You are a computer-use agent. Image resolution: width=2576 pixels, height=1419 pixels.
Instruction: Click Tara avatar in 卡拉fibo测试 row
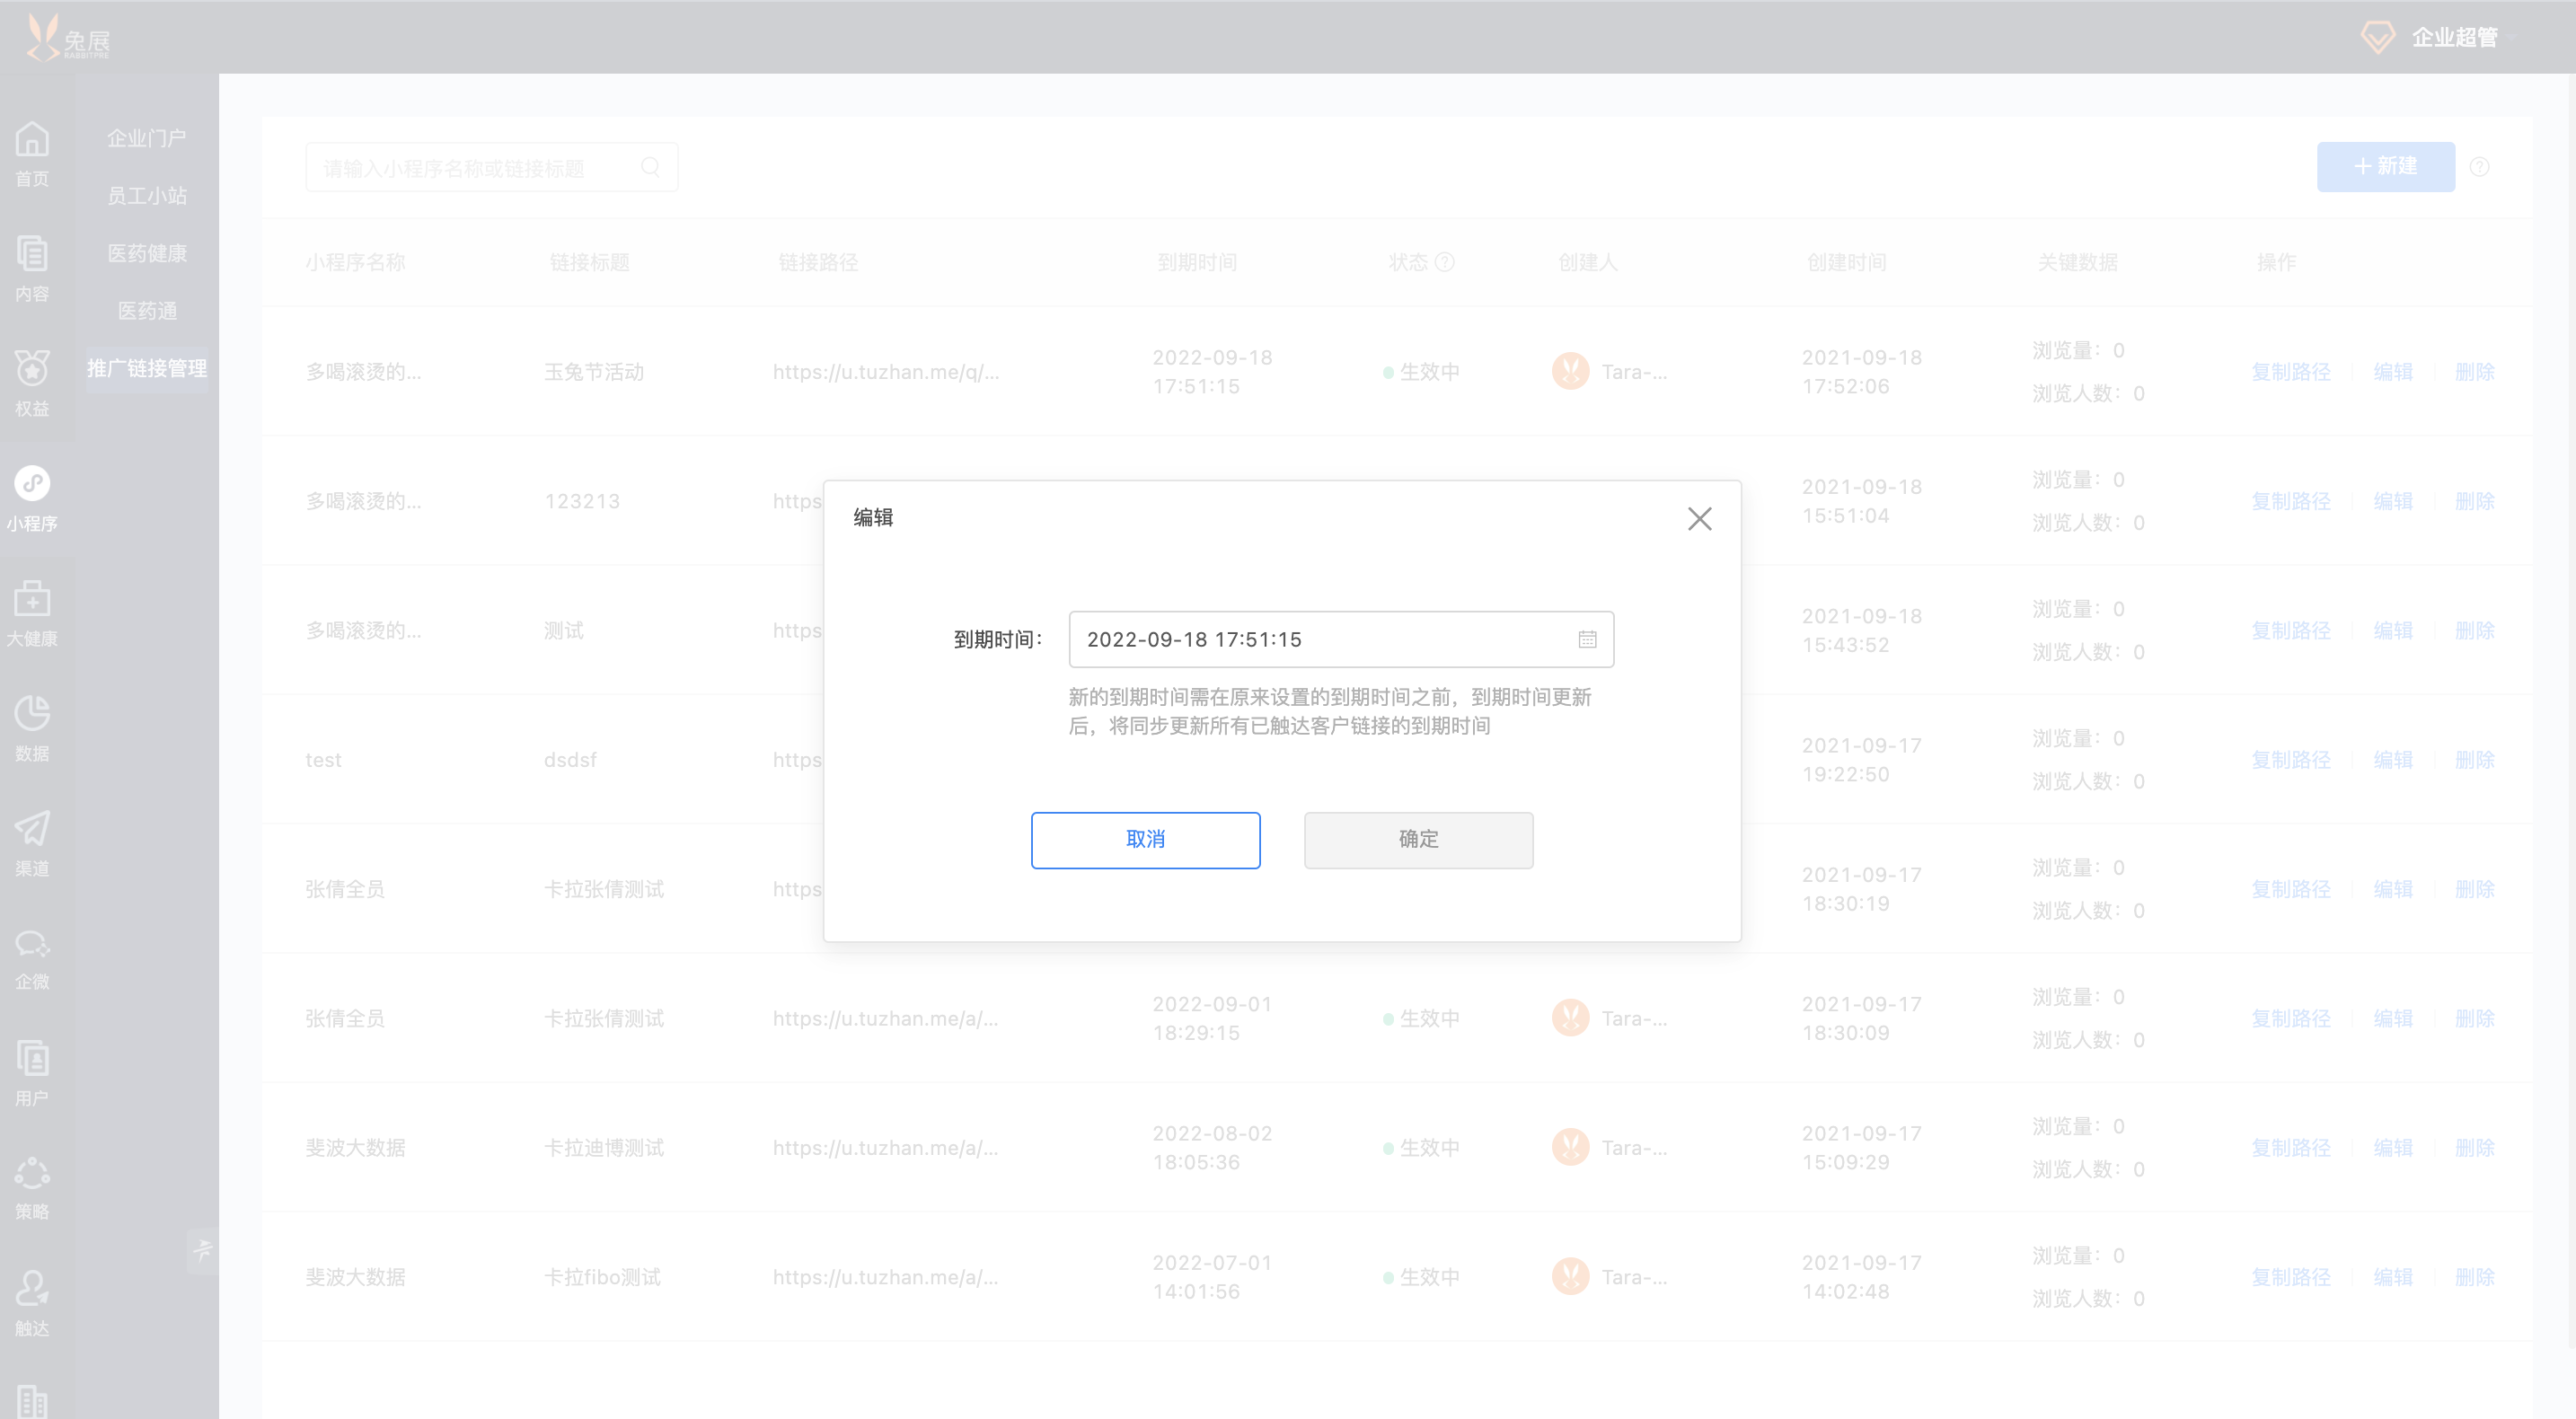(x=1570, y=1277)
